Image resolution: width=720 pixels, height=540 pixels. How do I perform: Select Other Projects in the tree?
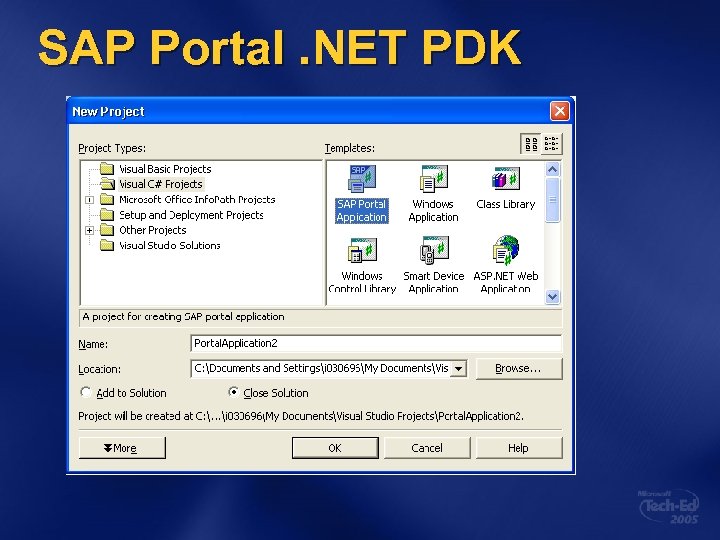pyautogui.click(x=152, y=230)
